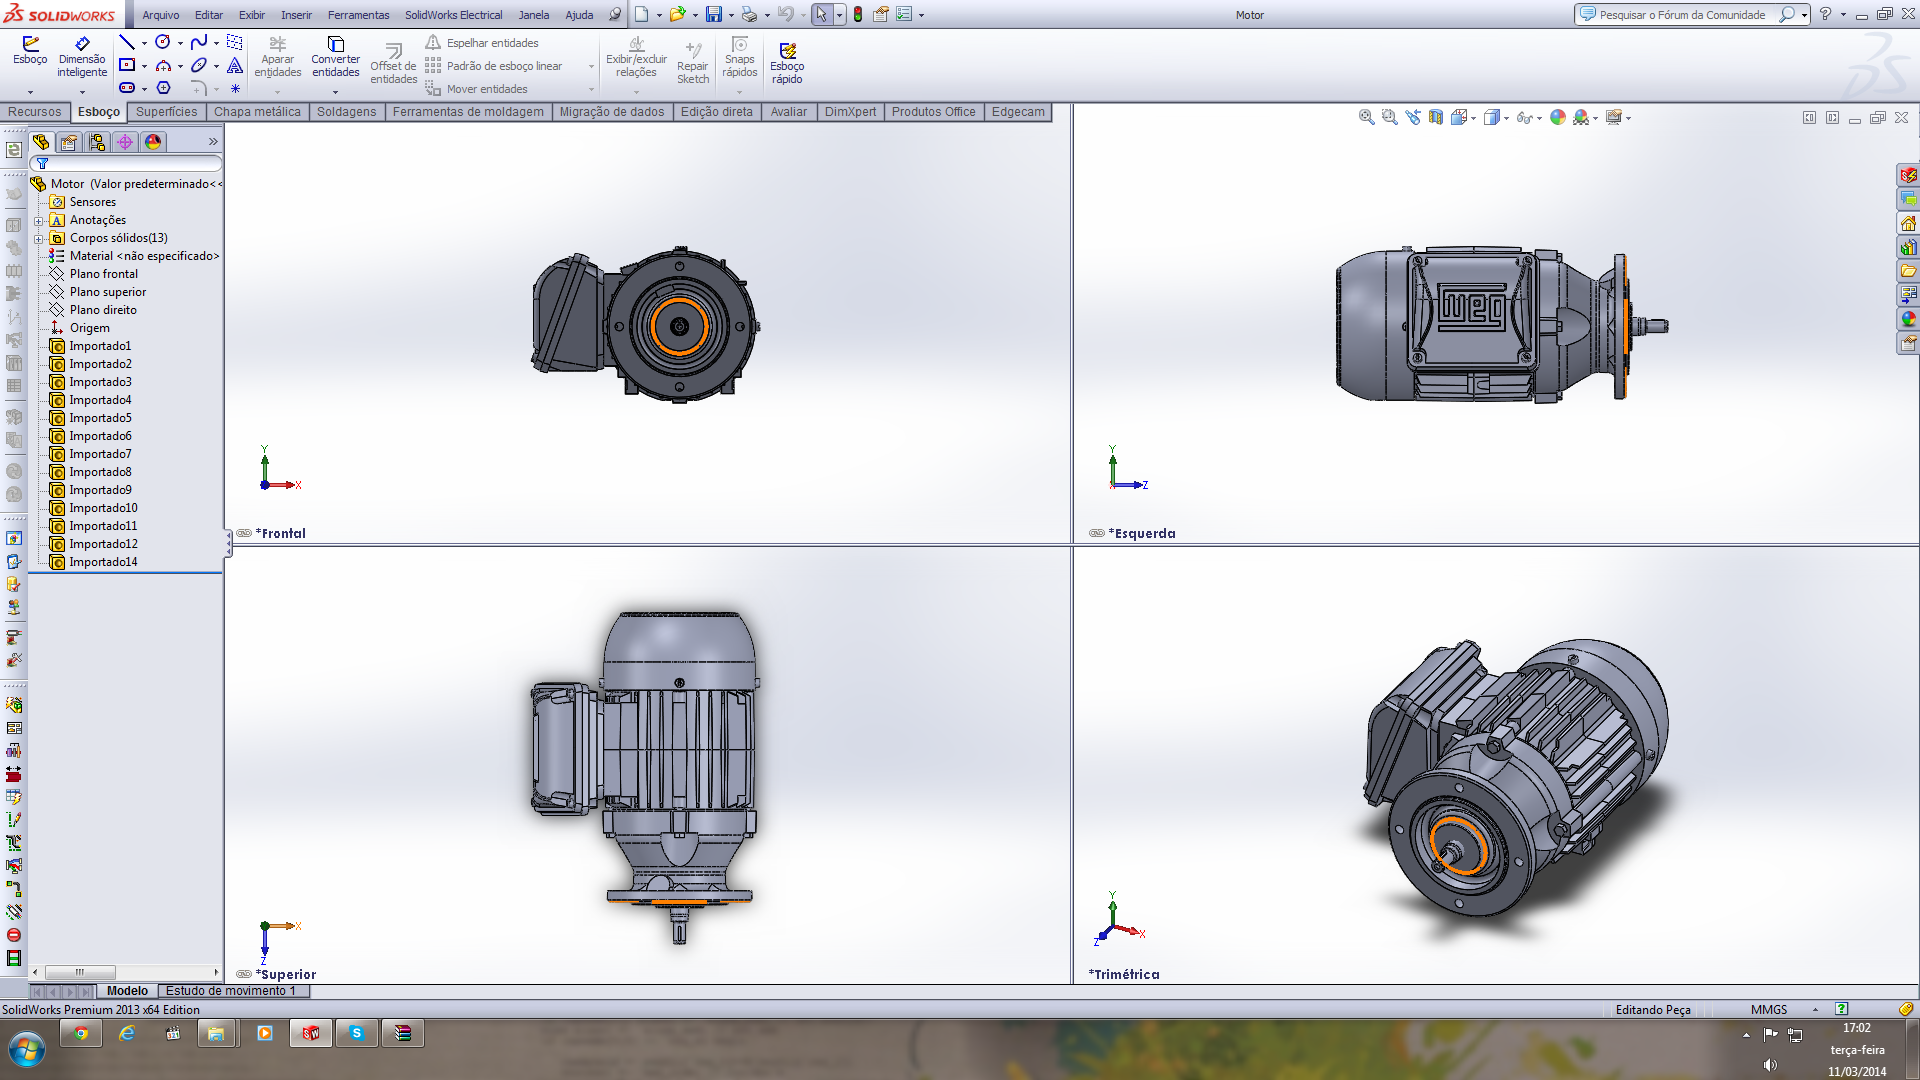1920x1080 pixels.
Task: Select the Spline sketch tool
Action: click(198, 42)
